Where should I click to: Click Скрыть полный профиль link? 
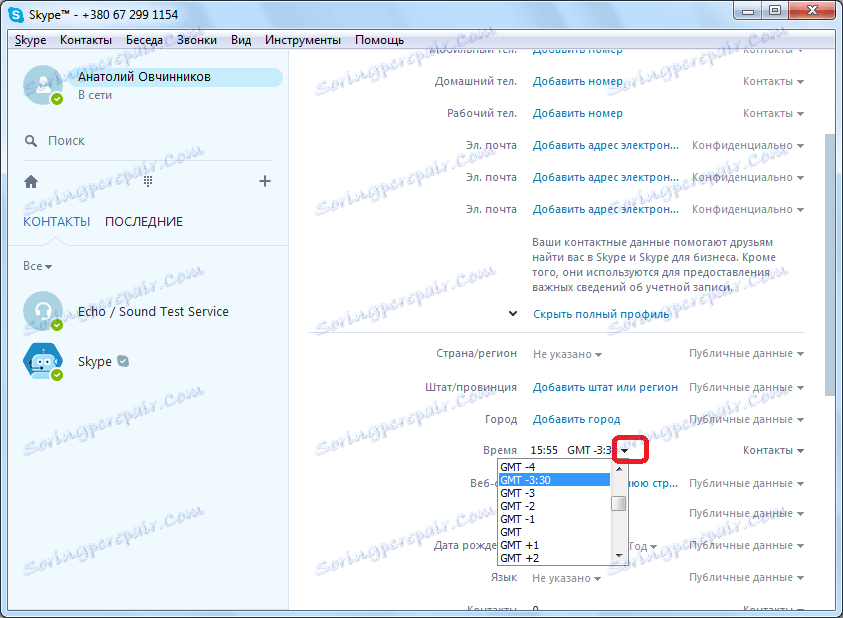(x=601, y=314)
